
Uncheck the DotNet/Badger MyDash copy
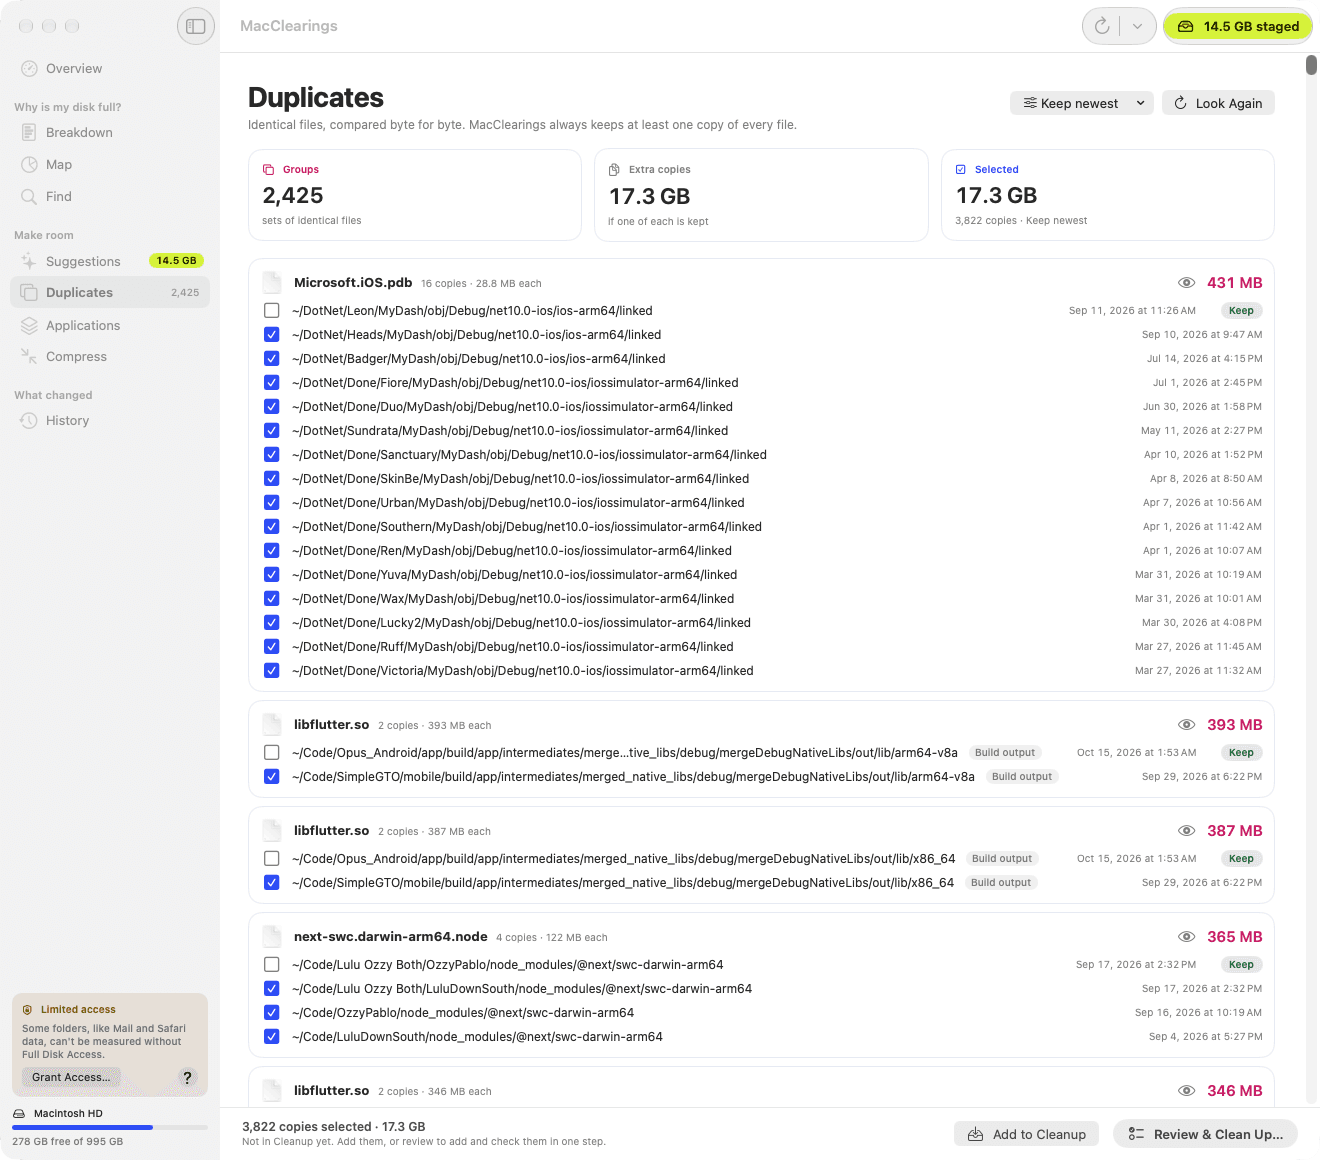point(272,359)
